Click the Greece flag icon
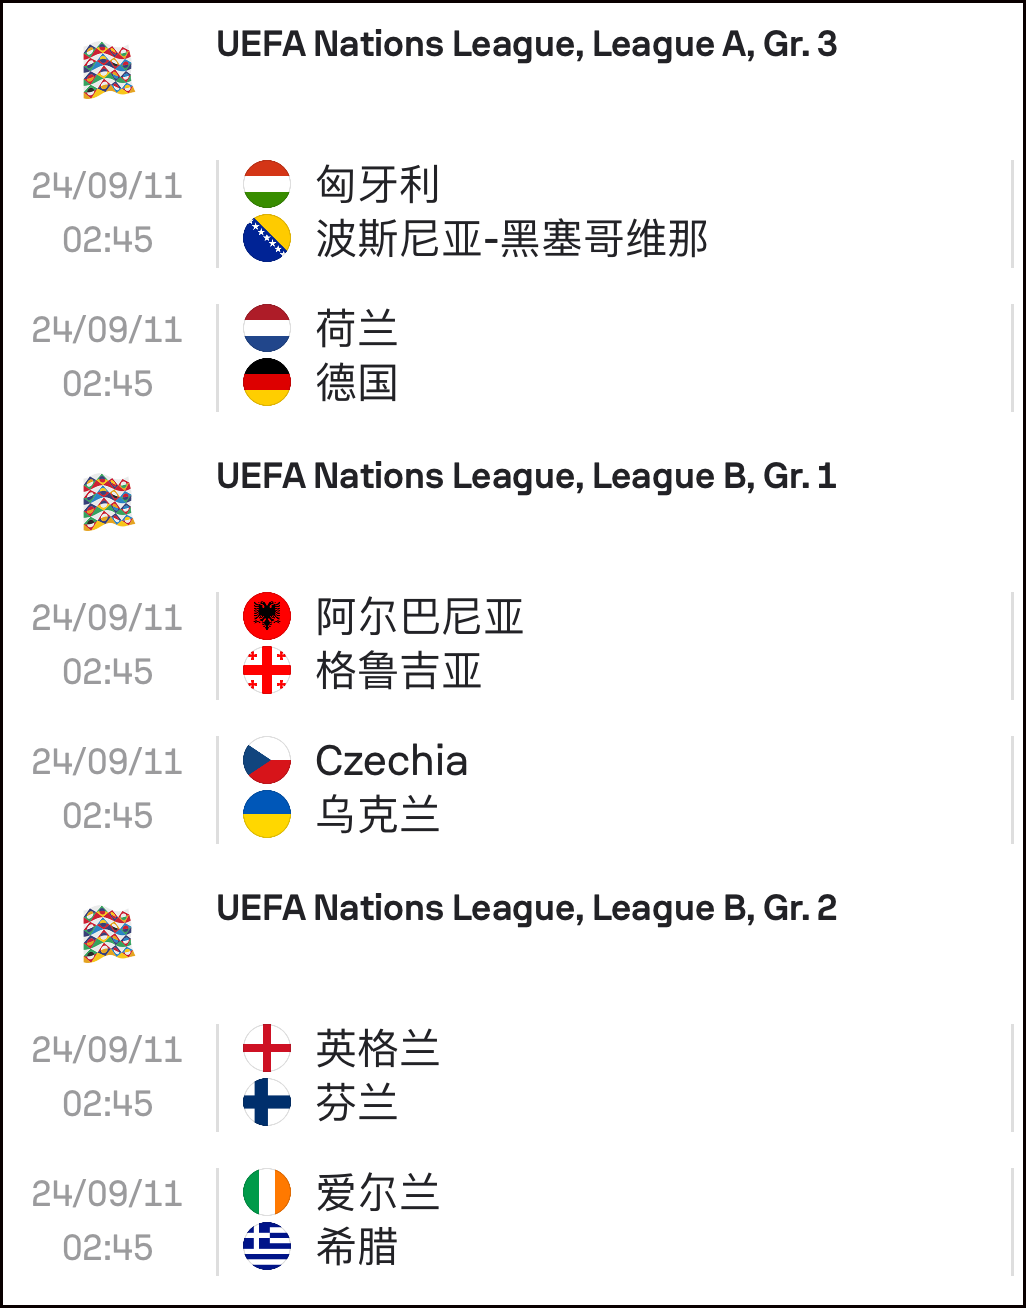The image size is (1026, 1308). (267, 1246)
